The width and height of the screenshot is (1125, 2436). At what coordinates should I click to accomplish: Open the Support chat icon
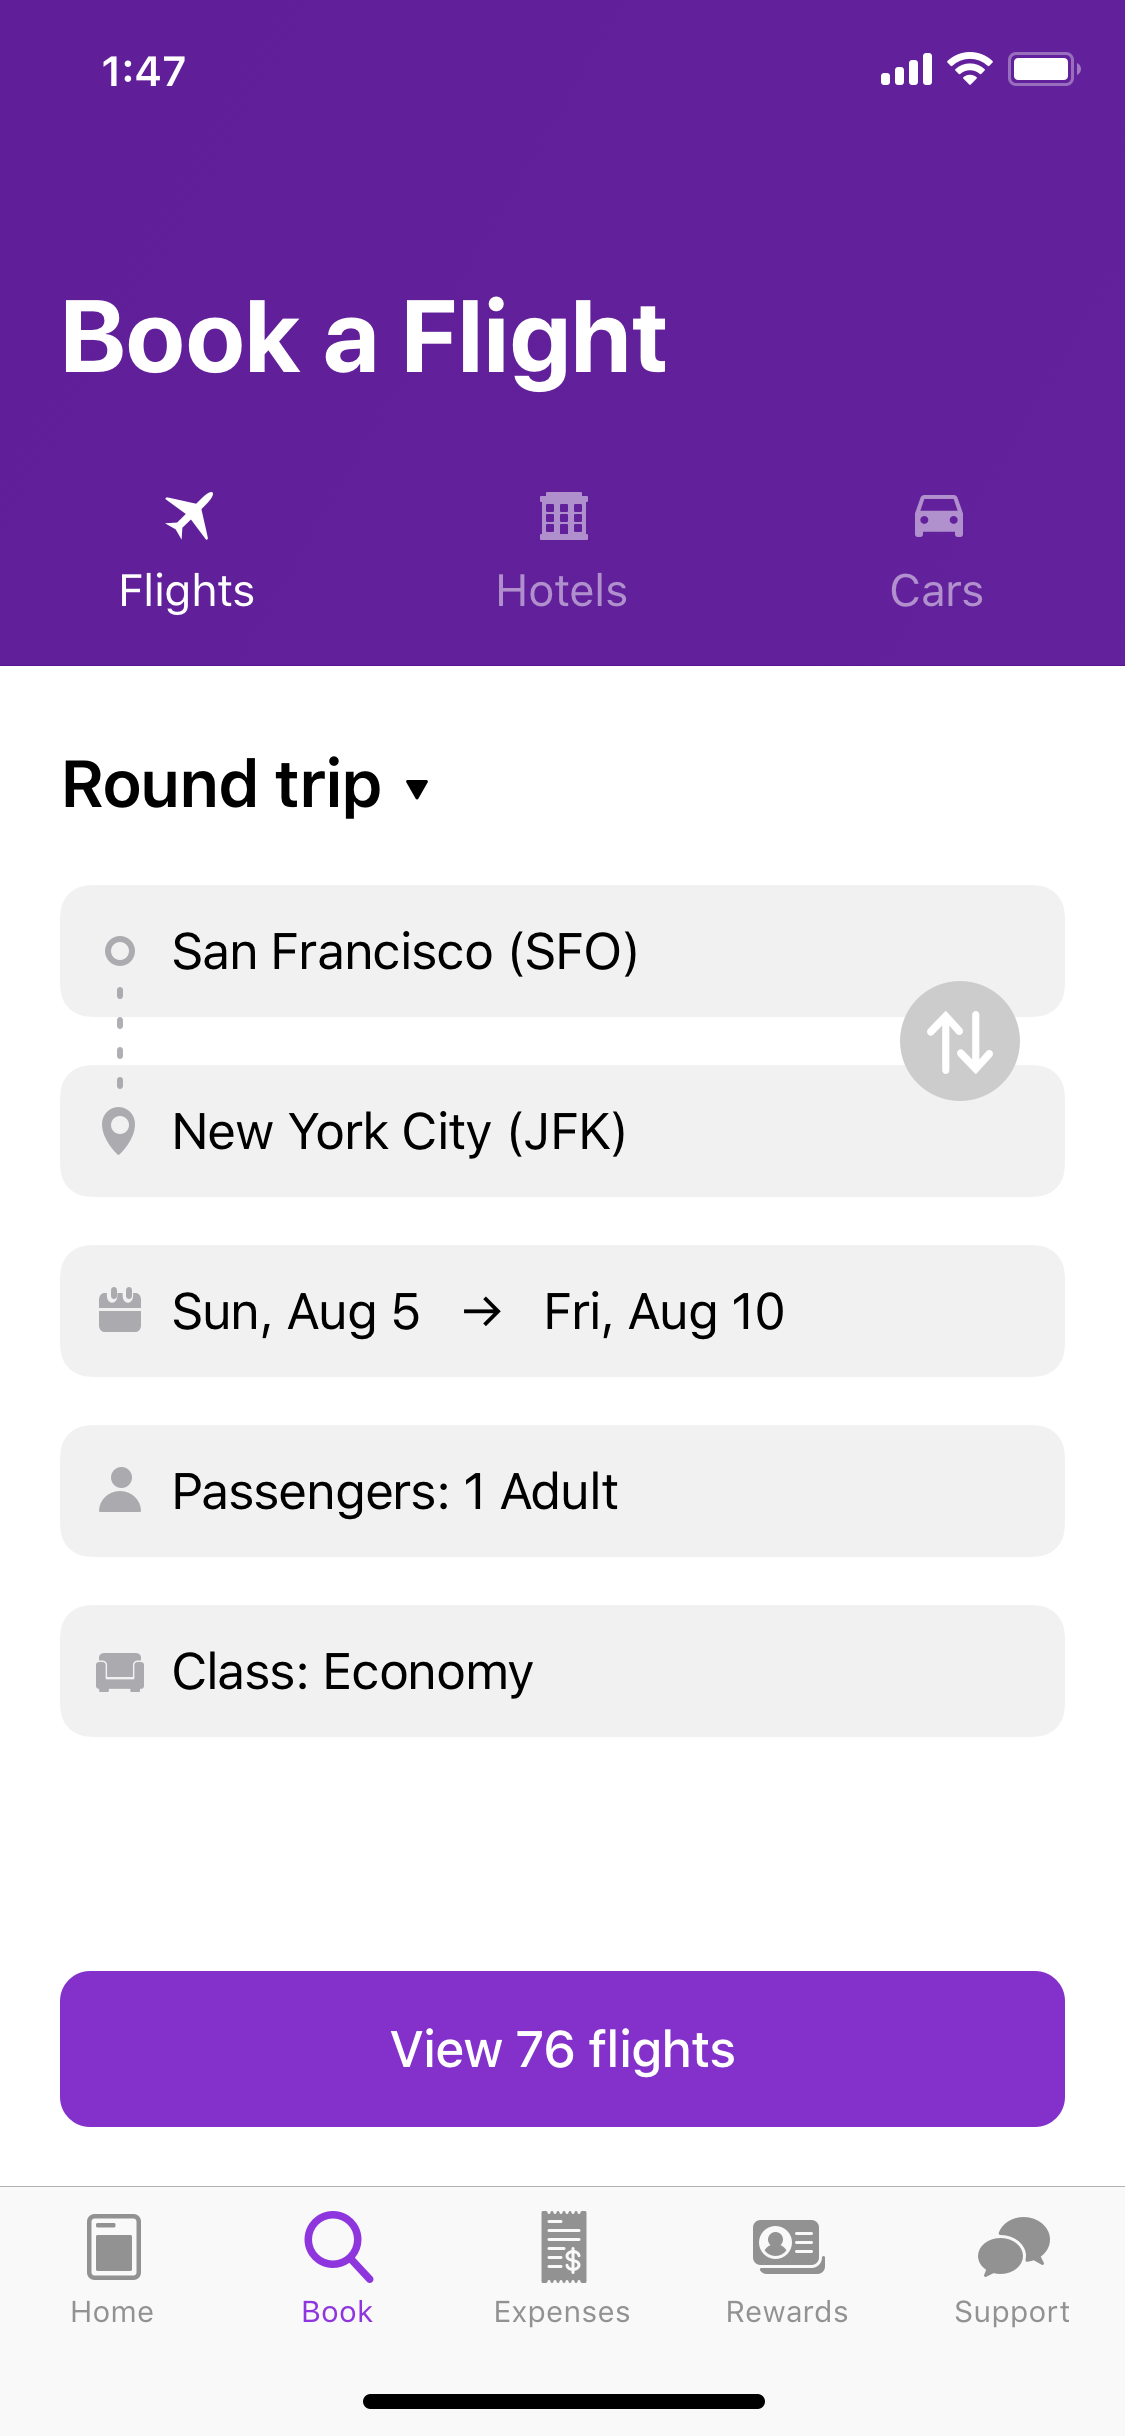point(1013,2247)
